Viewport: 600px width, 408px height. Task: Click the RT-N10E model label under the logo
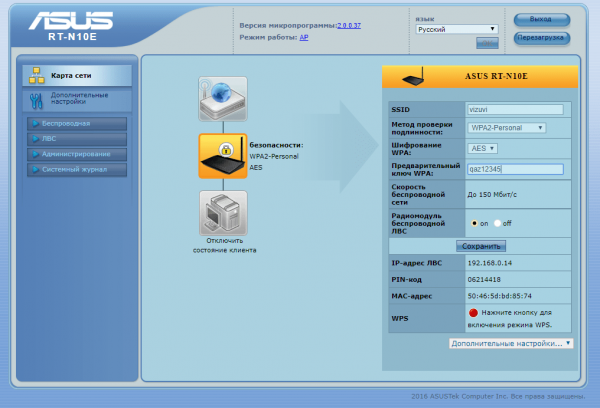[x=72, y=37]
